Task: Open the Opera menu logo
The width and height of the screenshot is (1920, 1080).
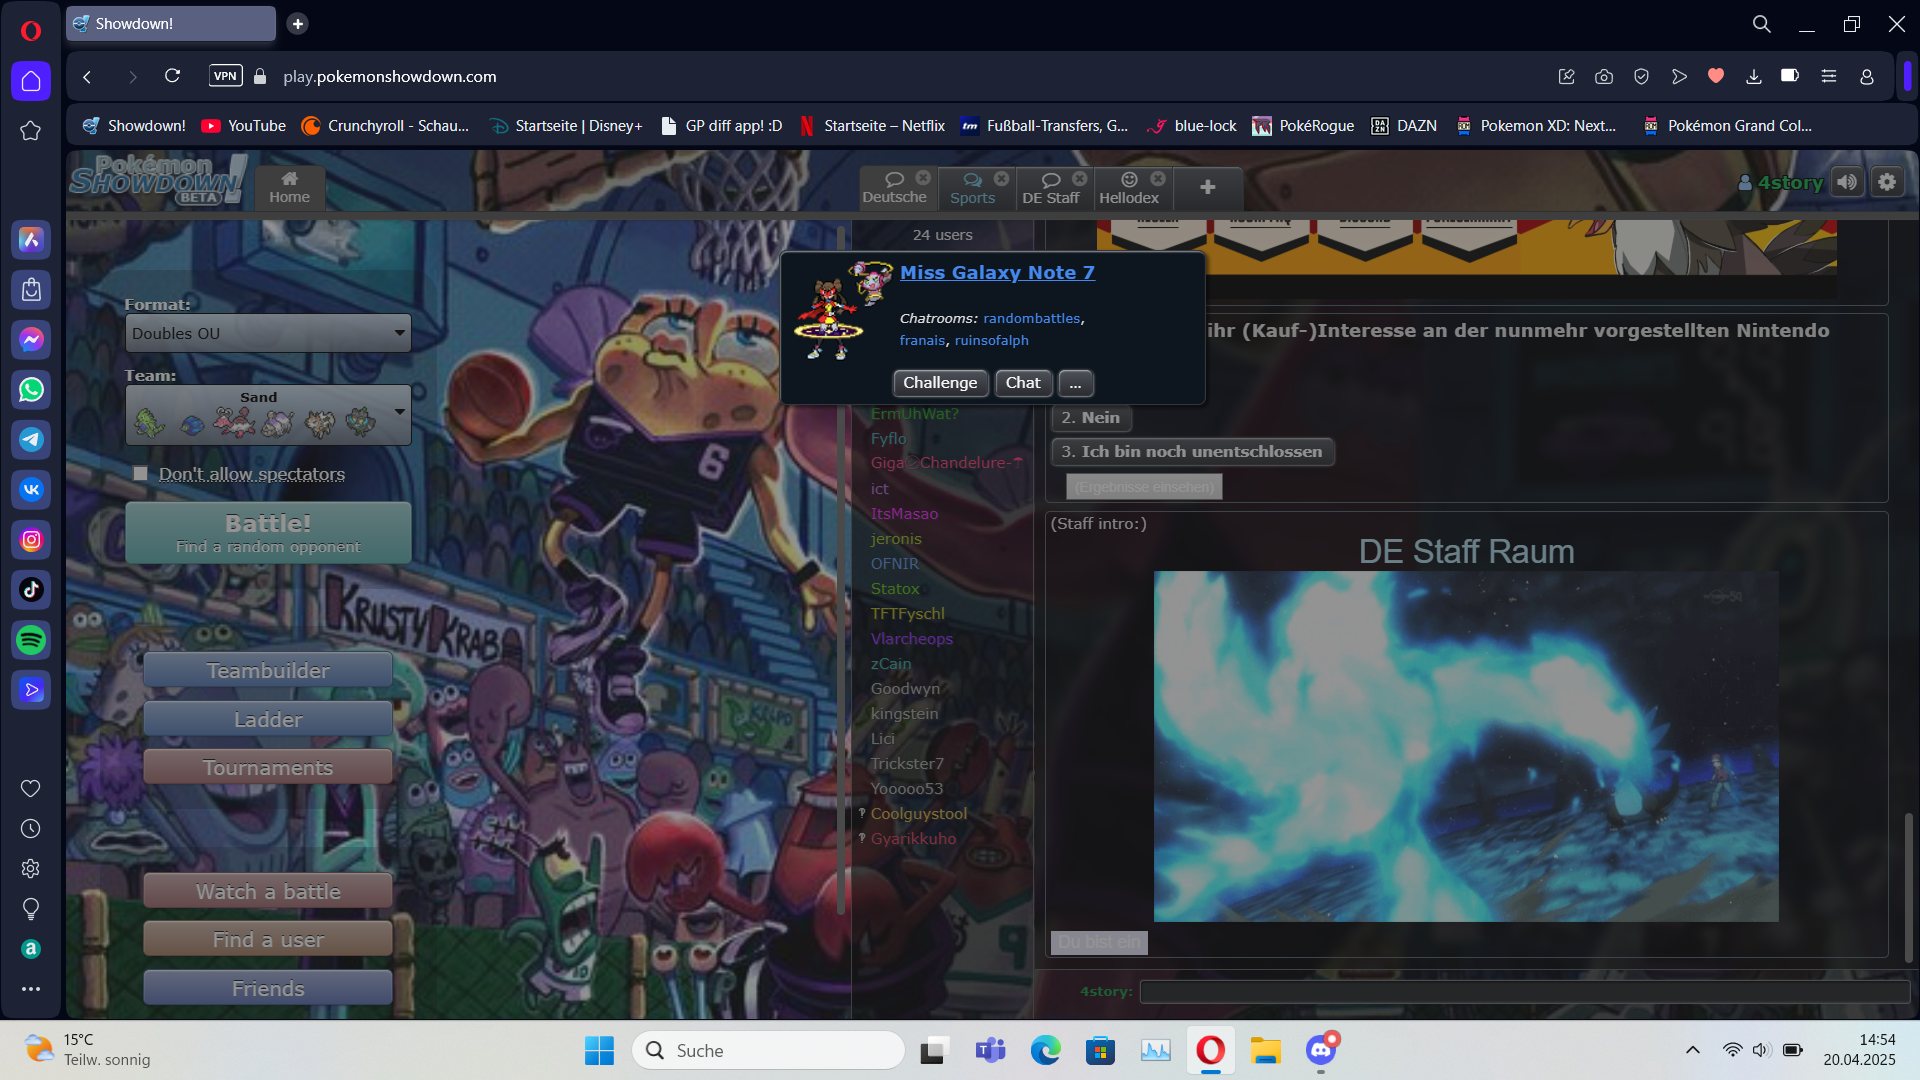Action: [31, 31]
